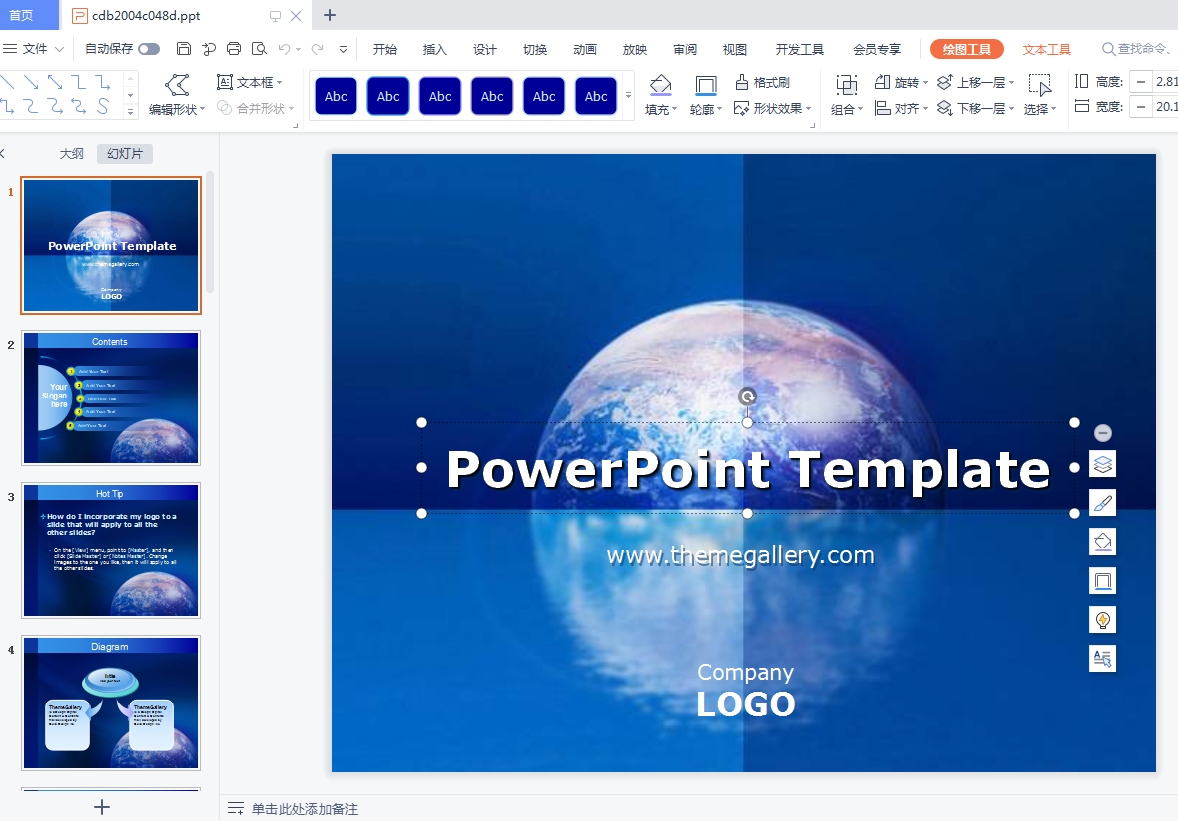Click the Print icon
Image resolution: width=1178 pixels, height=821 pixels.
234,49
